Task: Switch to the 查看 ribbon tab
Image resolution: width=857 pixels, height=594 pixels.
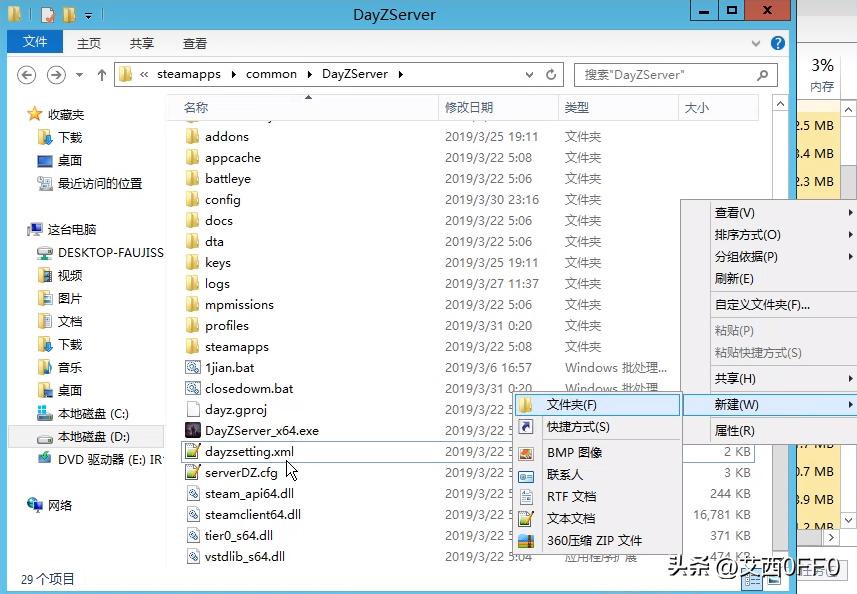Action: click(x=194, y=42)
